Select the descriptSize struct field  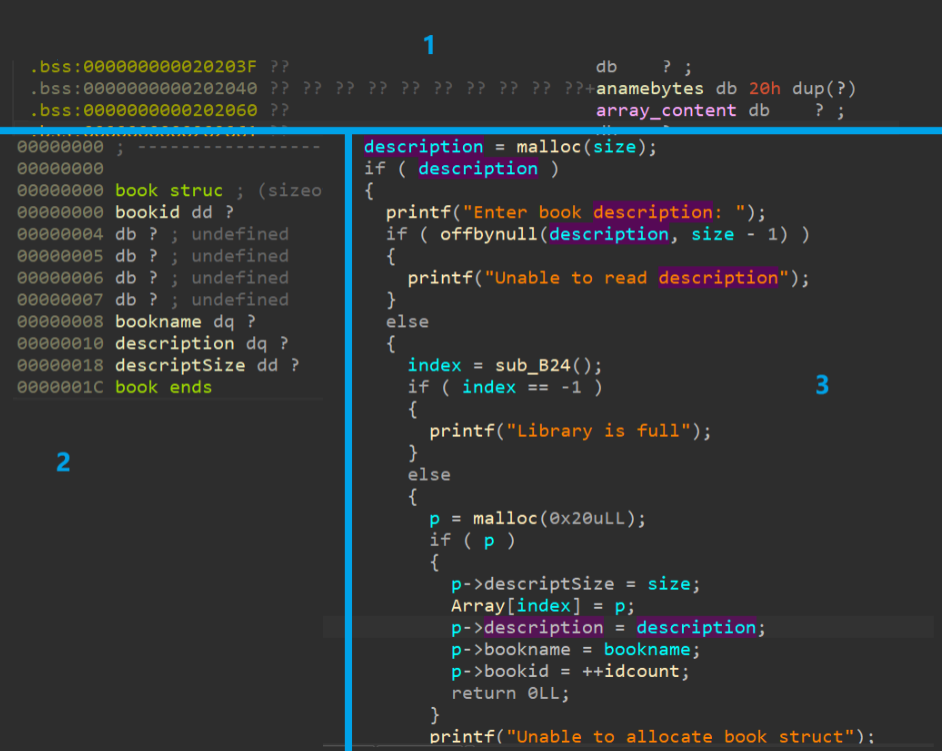point(180,365)
